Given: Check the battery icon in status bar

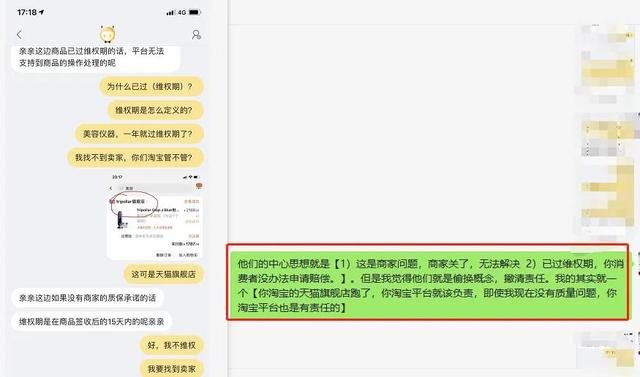Looking at the screenshot, I should (195, 12).
